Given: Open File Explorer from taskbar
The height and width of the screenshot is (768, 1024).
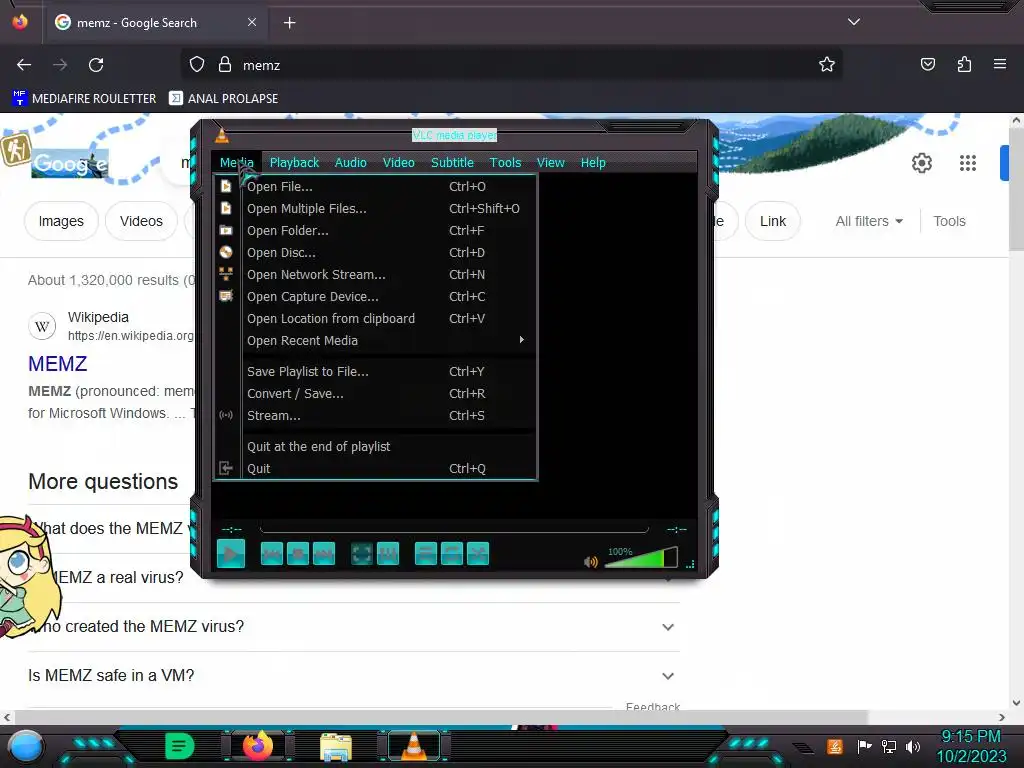Looking at the screenshot, I should (x=336, y=746).
